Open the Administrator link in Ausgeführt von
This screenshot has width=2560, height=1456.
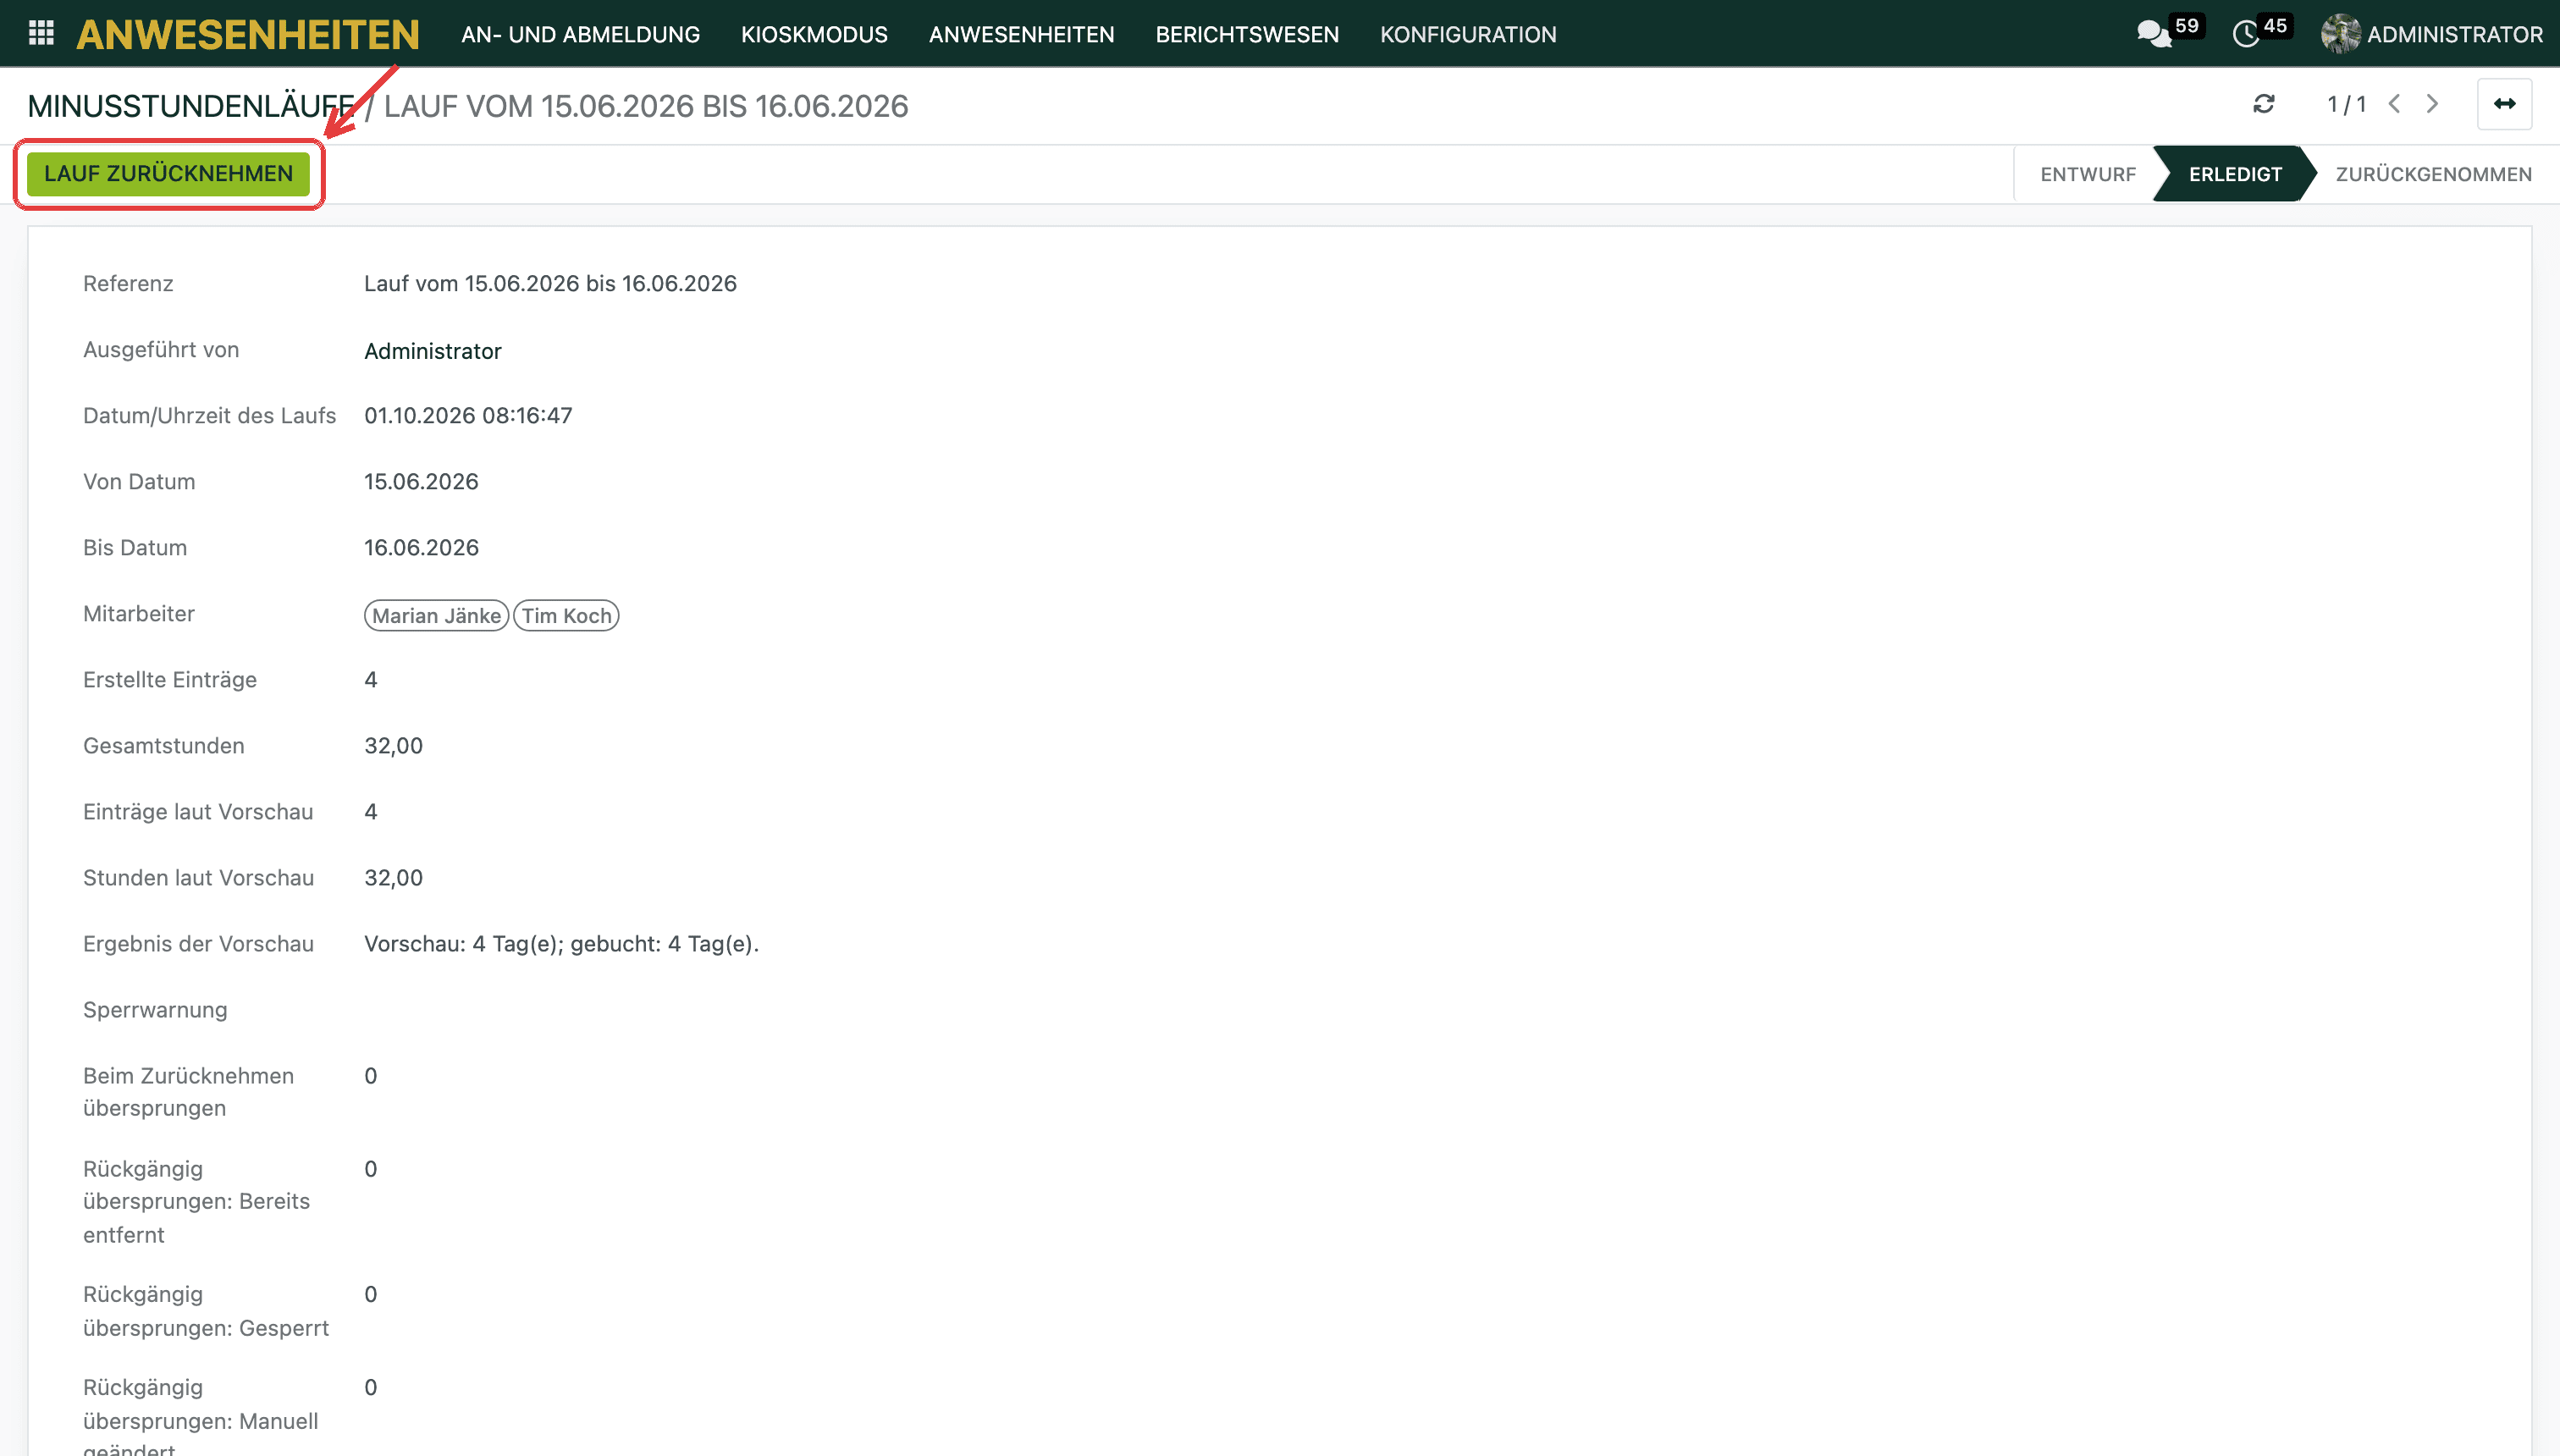point(432,351)
